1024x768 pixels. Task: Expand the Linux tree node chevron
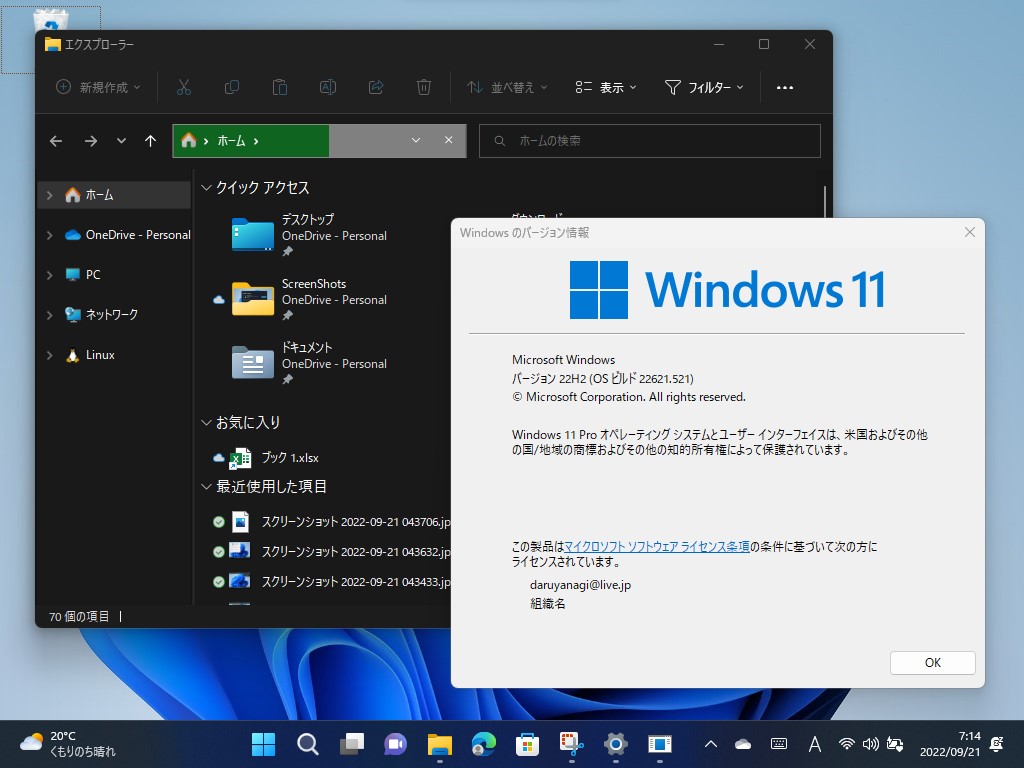point(50,355)
